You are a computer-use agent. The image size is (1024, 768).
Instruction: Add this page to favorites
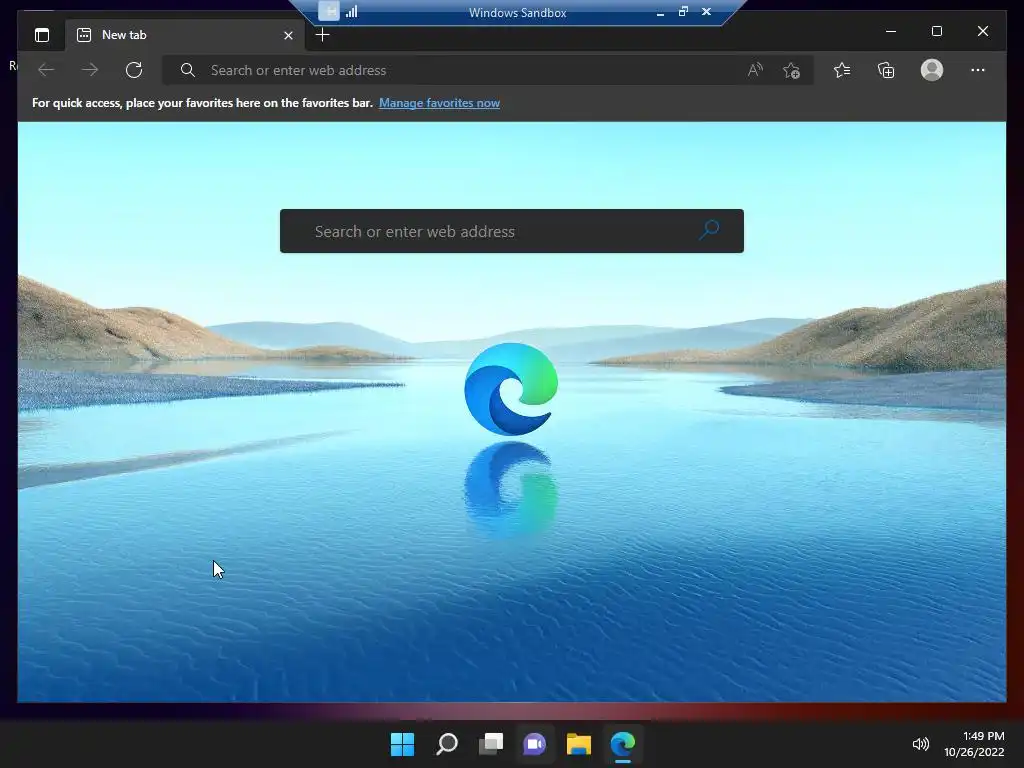[792, 70]
